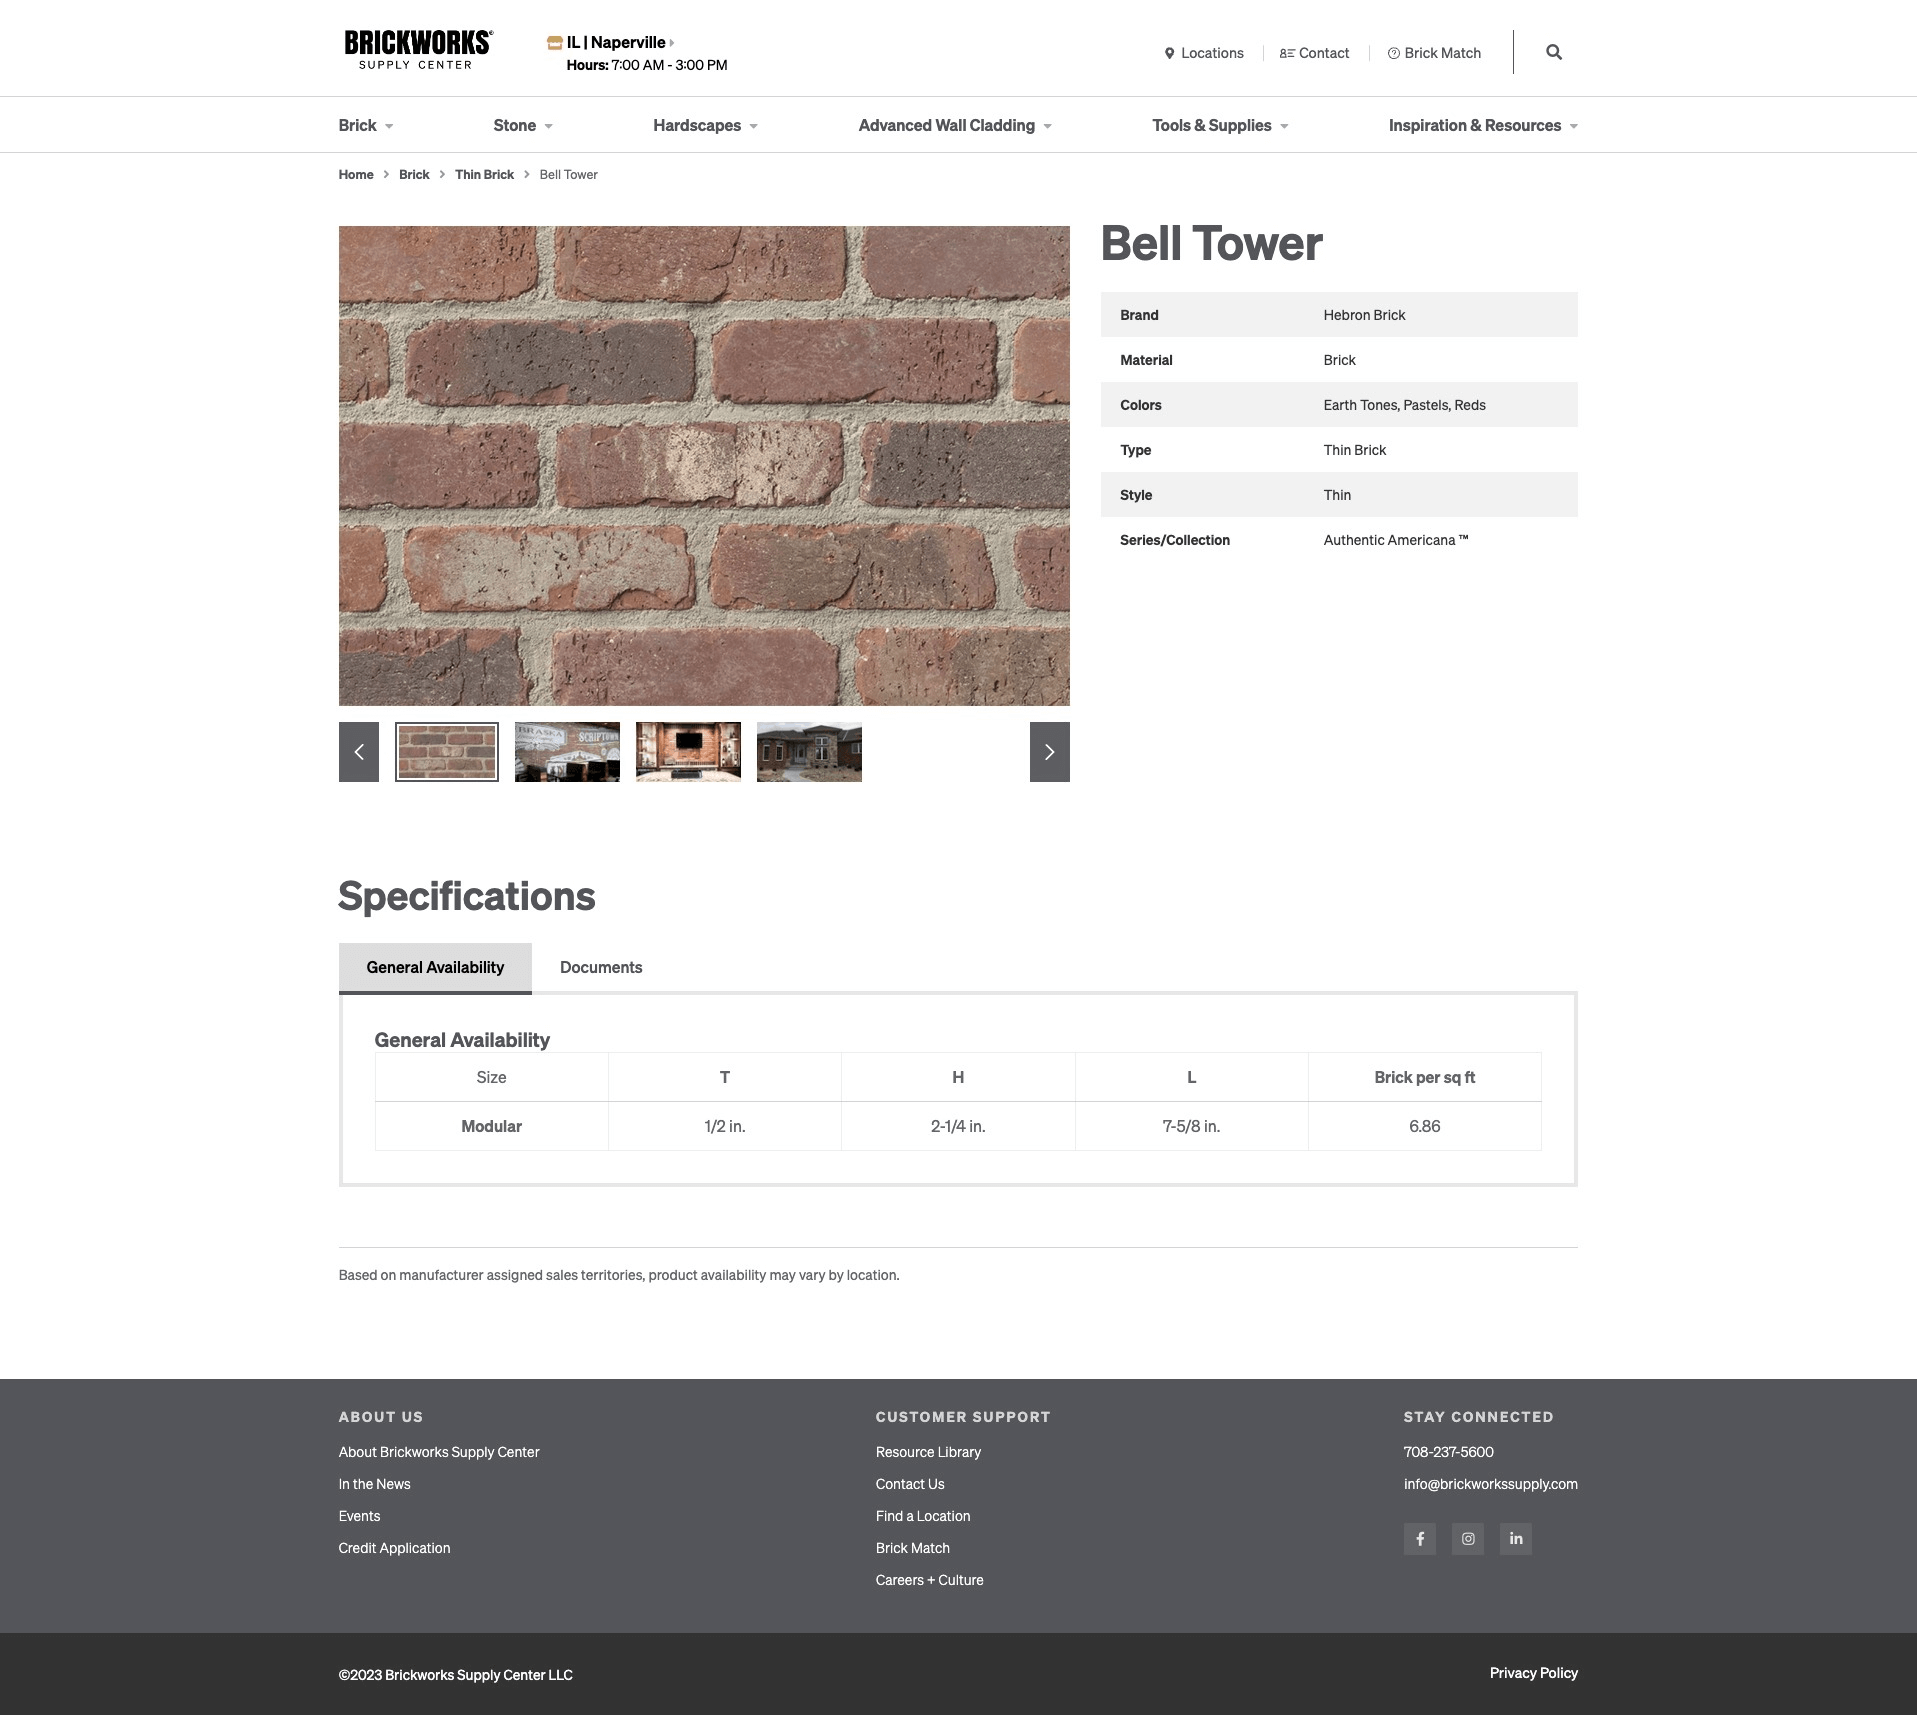This screenshot has width=1917, height=1715.
Task: Select the Scriptown storefront thumbnail
Action: pyautogui.click(x=567, y=752)
